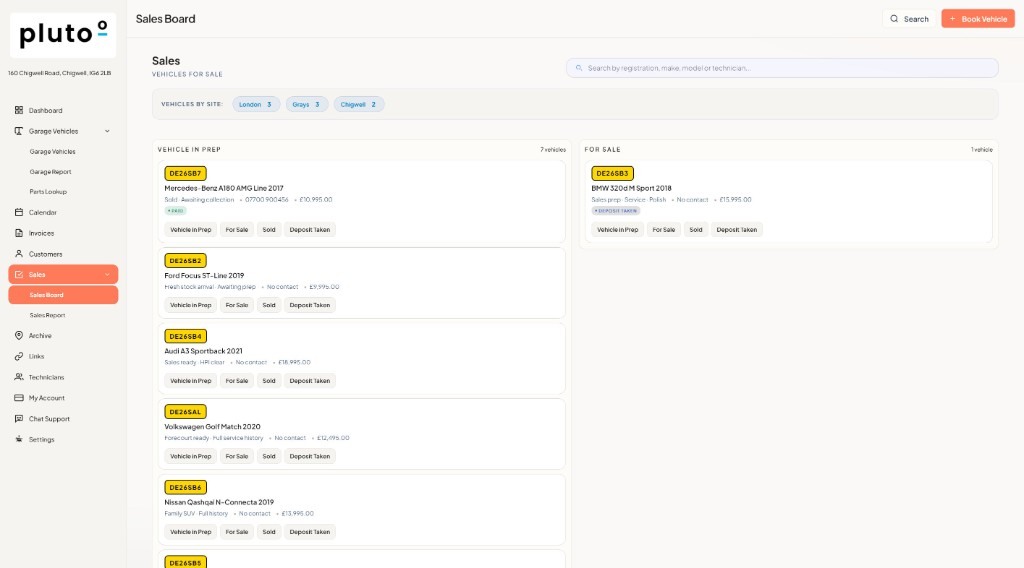This screenshot has width=1024, height=568.
Task: Click the plus icon on Book Vehicle
Action: [x=952, y=19]
